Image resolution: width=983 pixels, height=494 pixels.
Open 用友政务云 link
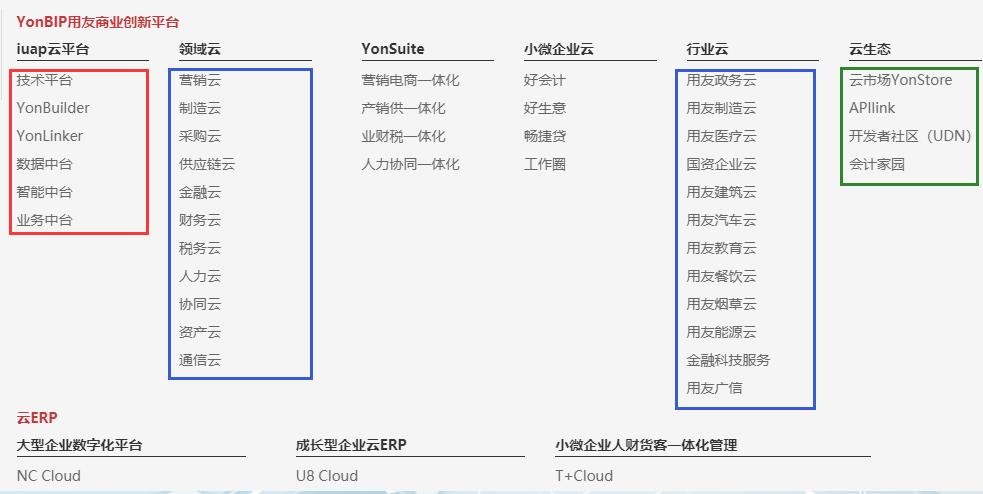tap(722, 80)
